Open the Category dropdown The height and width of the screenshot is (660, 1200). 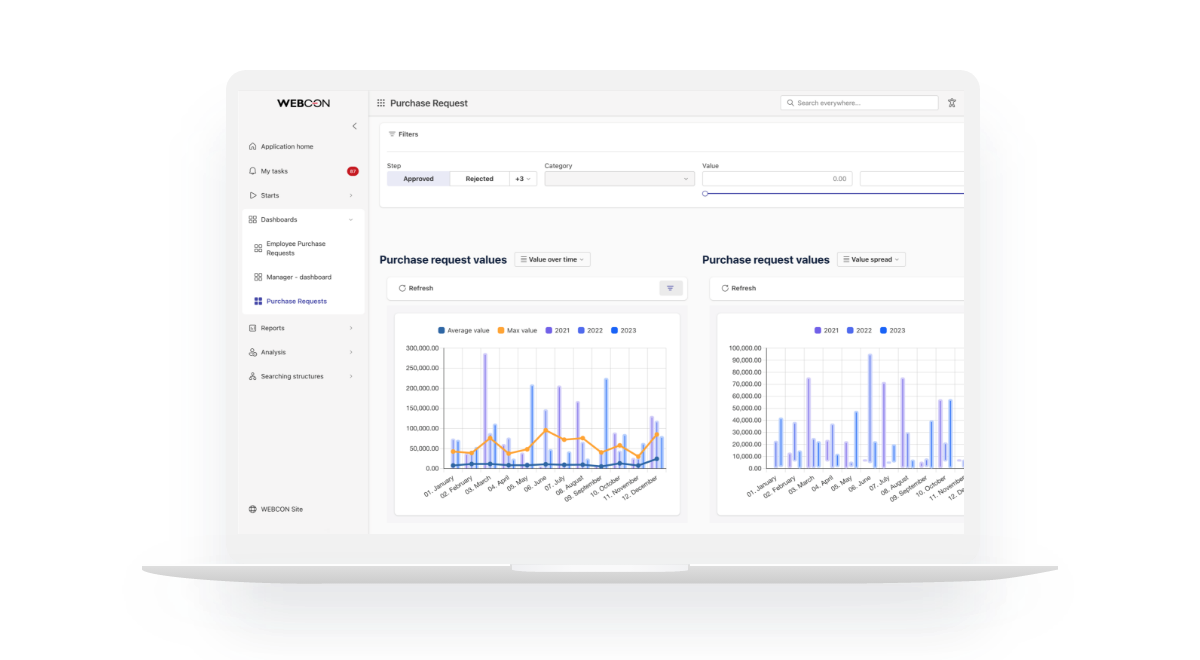619,179
